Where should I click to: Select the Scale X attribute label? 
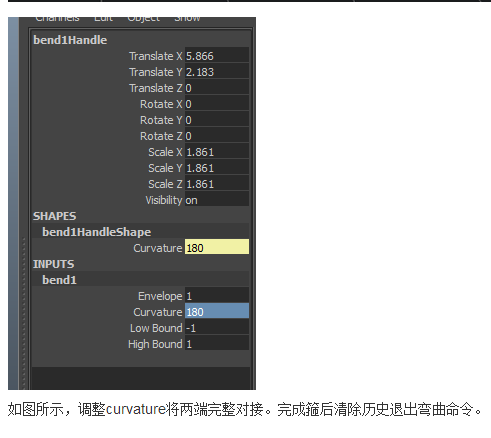click(x=165, y=152)
